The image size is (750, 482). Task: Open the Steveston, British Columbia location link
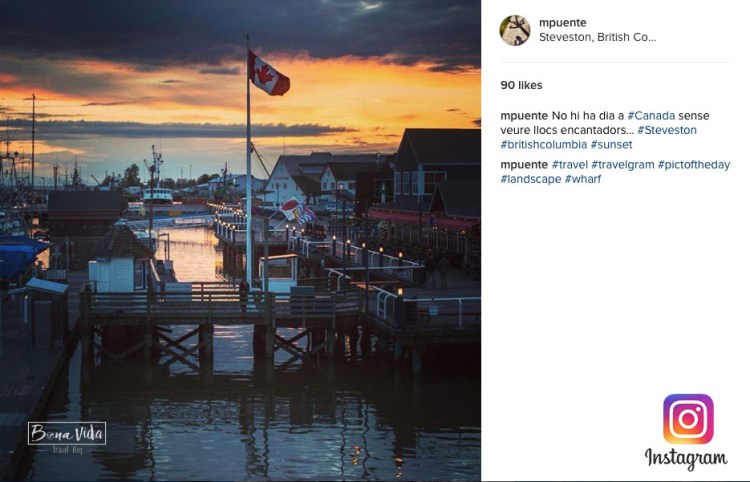click(597, 38)
